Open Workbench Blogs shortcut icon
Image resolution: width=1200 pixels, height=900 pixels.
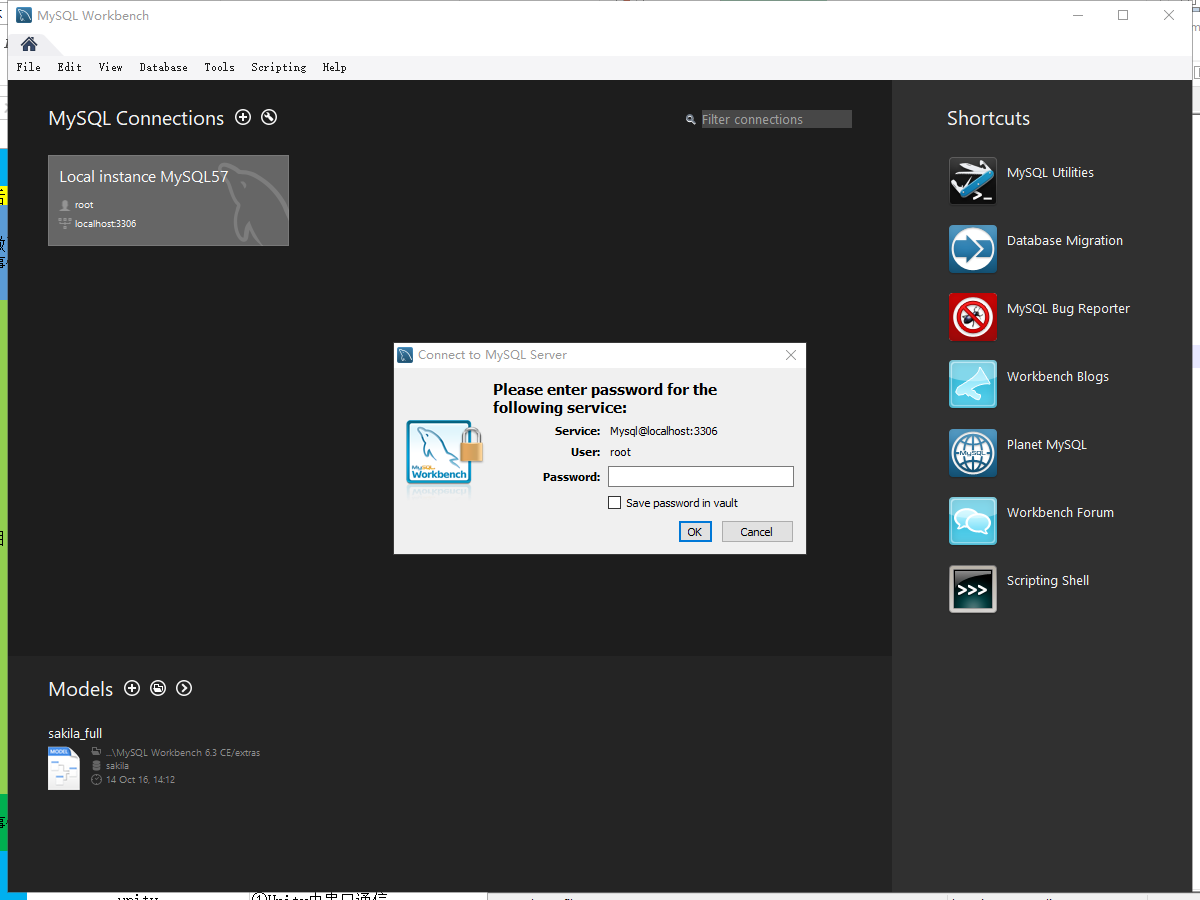973,385
